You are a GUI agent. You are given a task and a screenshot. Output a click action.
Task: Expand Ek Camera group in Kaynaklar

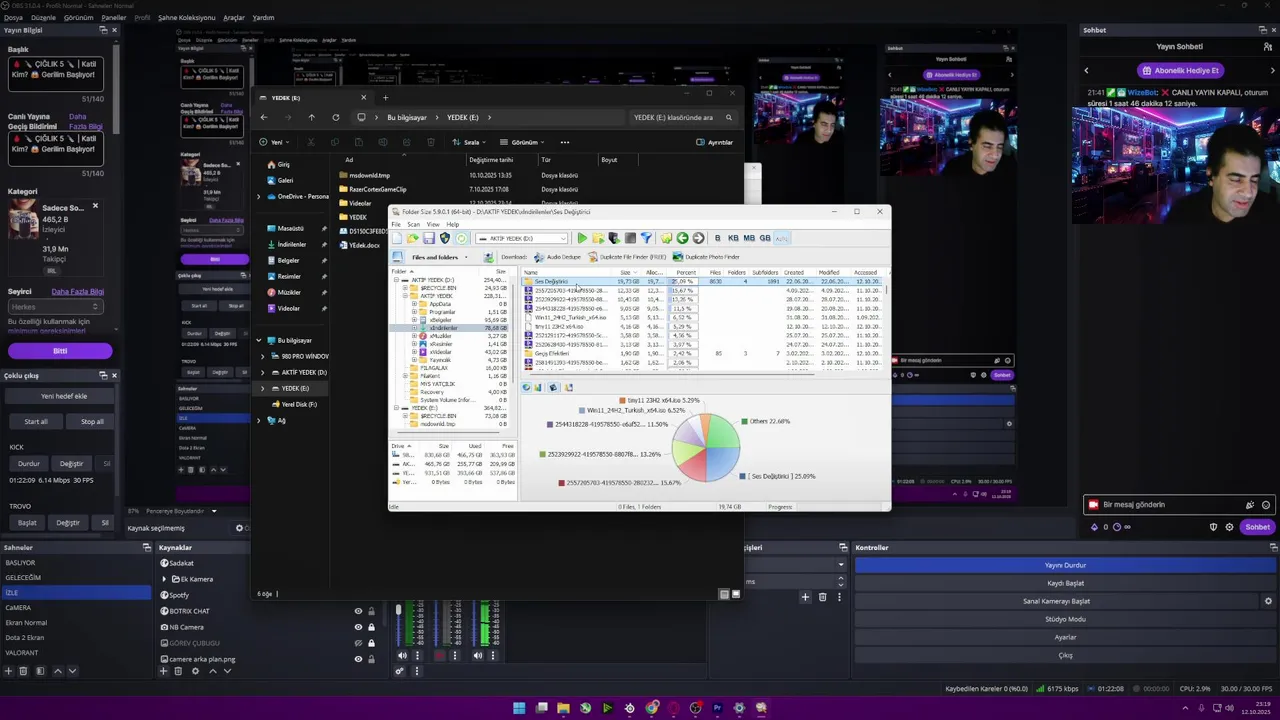pos(164,579)
